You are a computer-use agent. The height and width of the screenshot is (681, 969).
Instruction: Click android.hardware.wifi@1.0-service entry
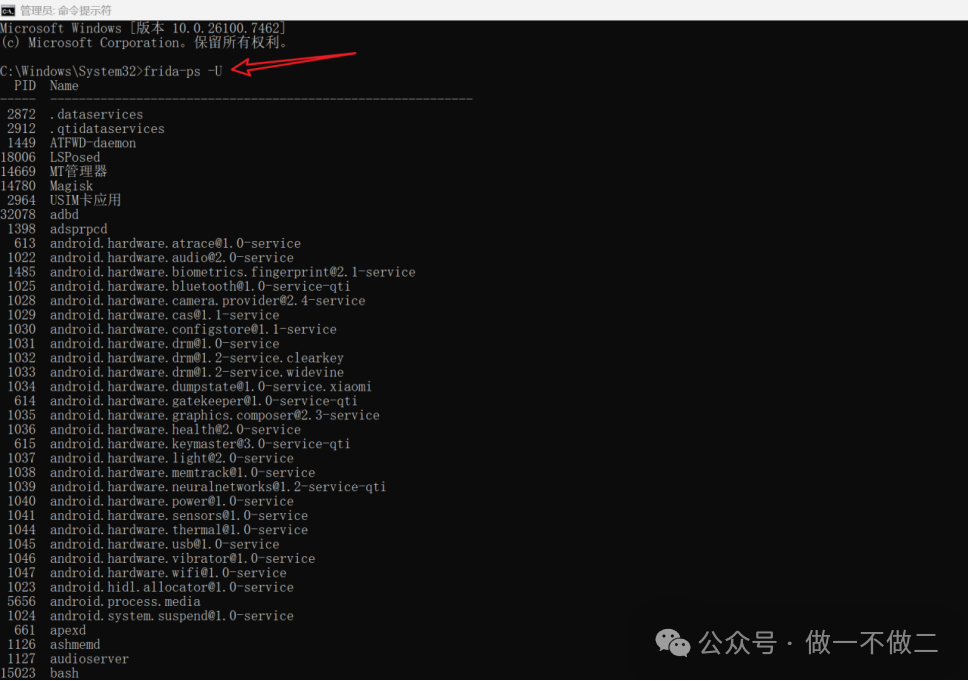click(x=168, y=572)
